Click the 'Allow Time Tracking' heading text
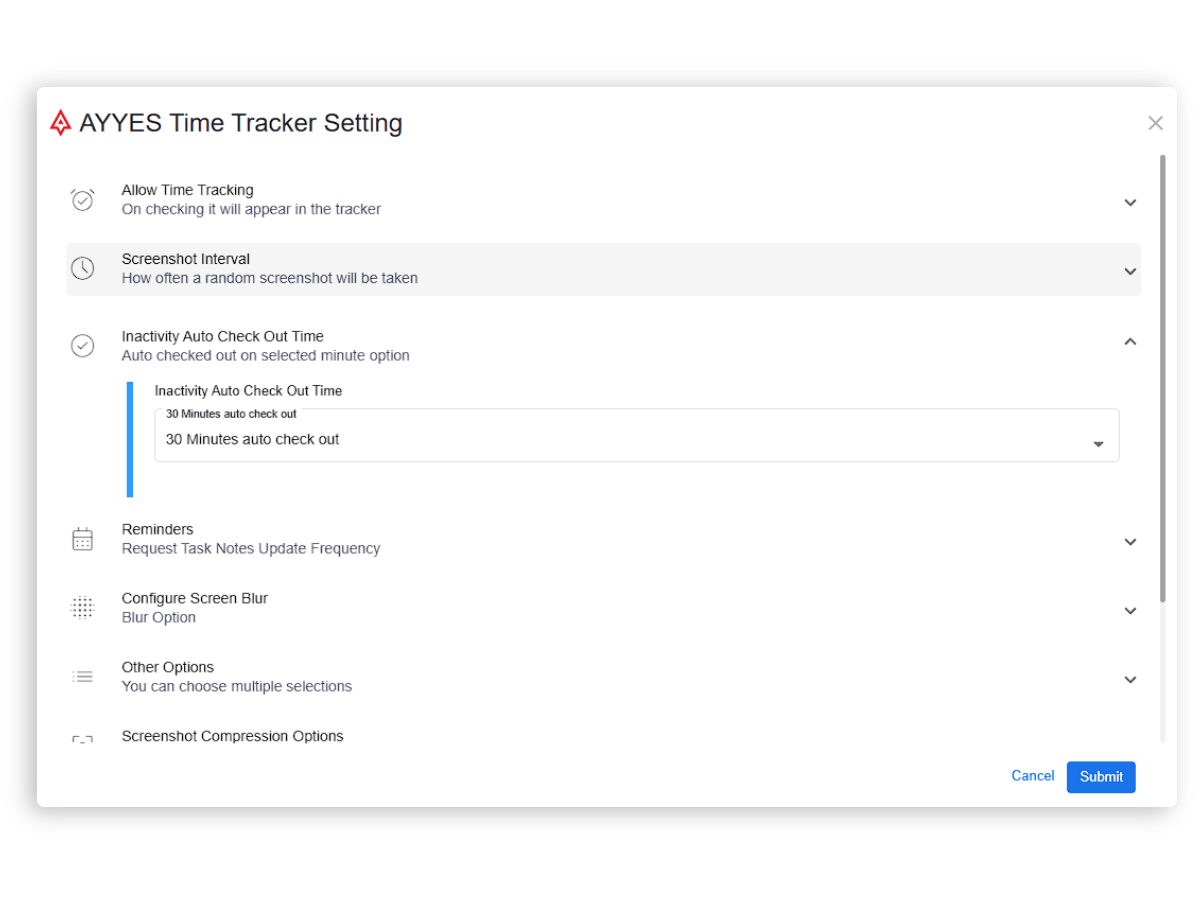Image resolution: width=1200 pixels, height=900 pixels. pyautogui.click(x=188, y=190)
